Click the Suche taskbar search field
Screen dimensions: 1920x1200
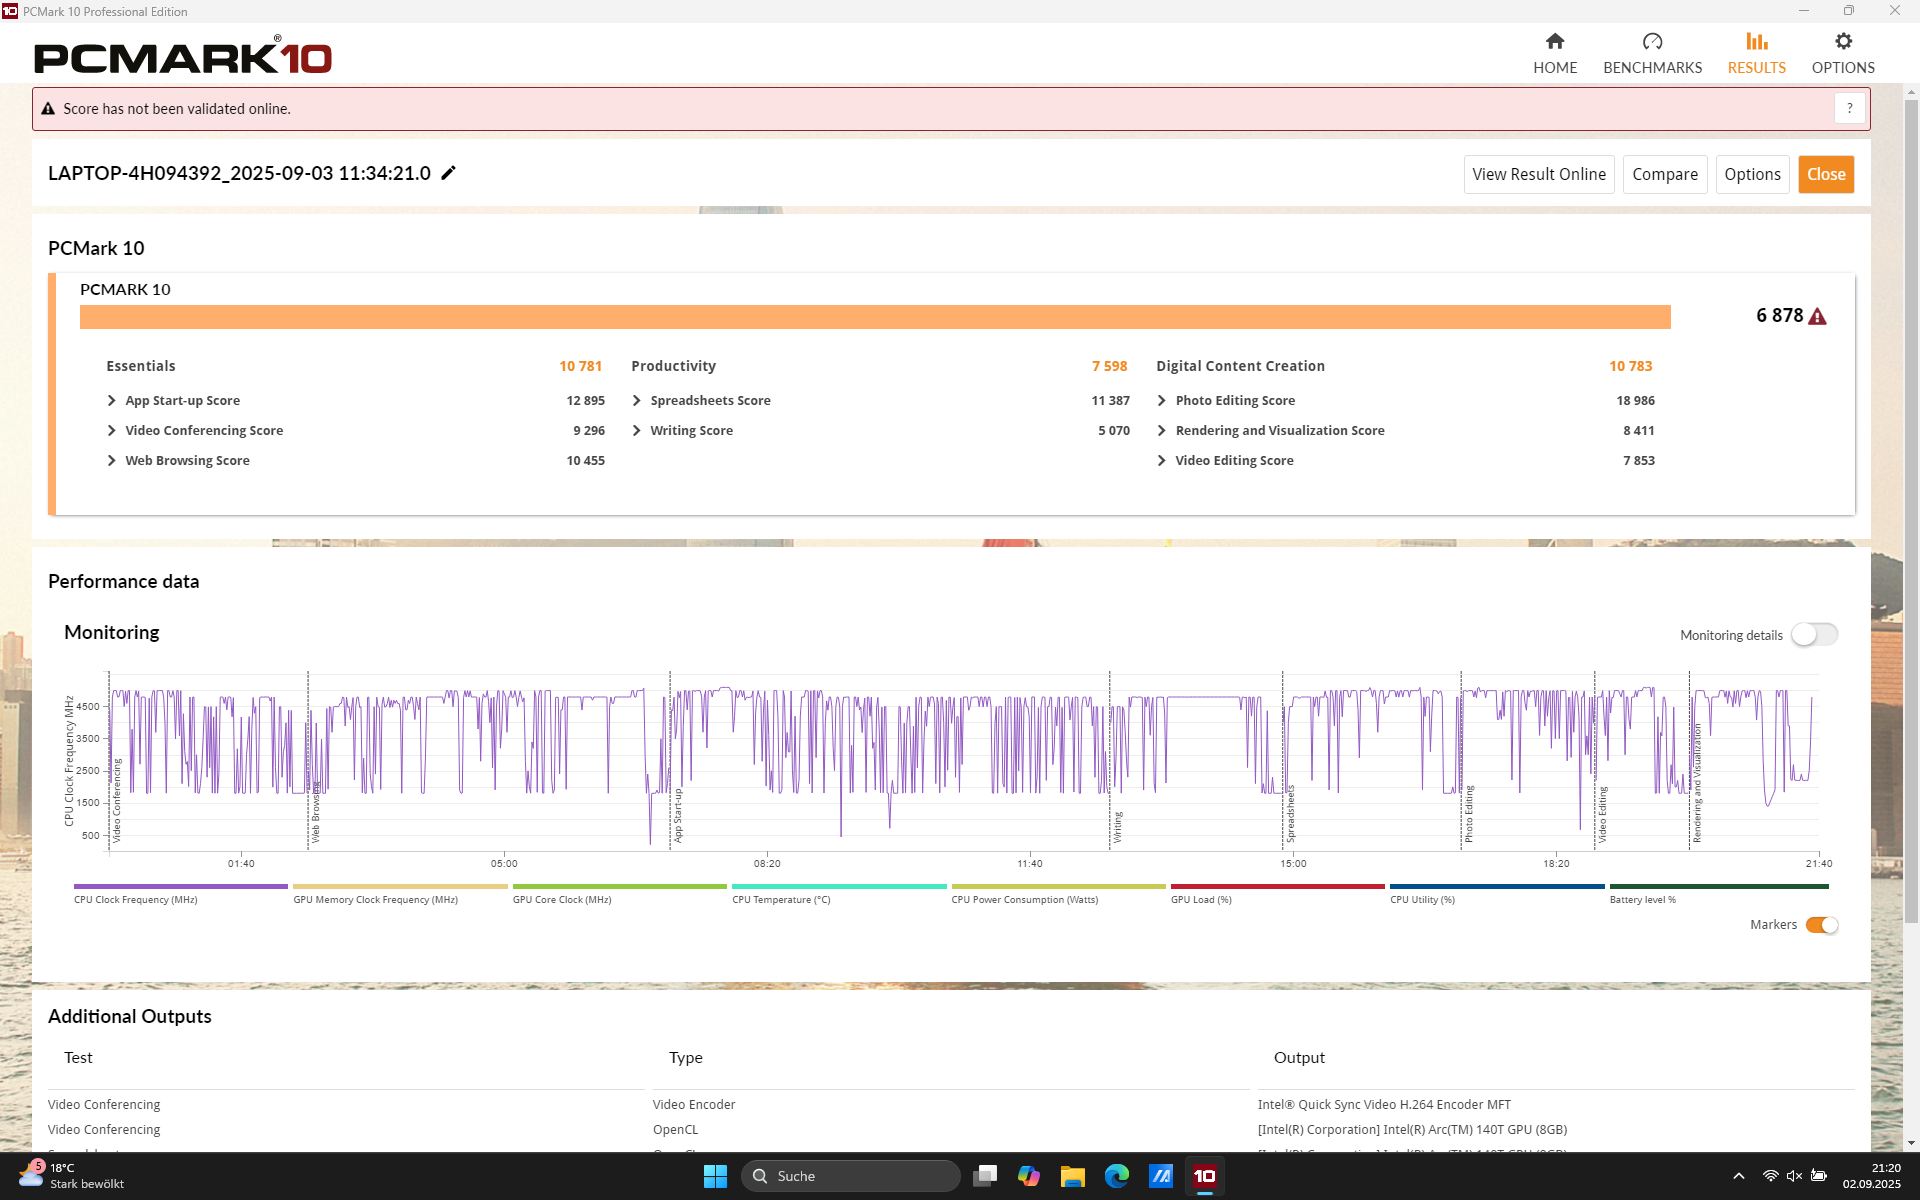click(850, 1176)
